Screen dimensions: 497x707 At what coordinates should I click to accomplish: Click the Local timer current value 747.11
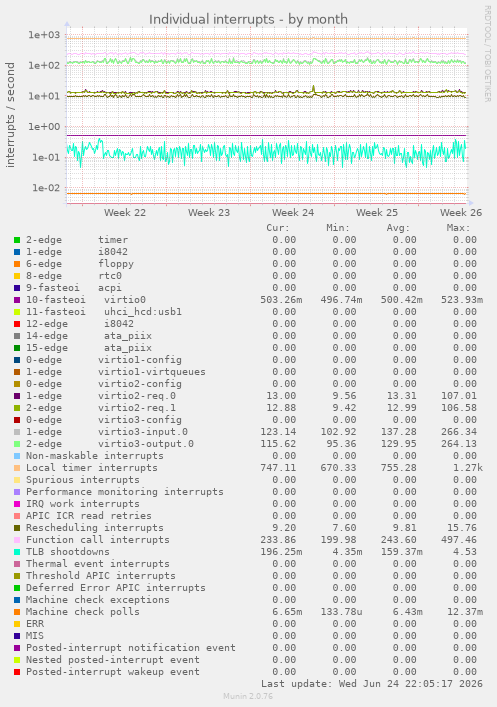(278, 468)
